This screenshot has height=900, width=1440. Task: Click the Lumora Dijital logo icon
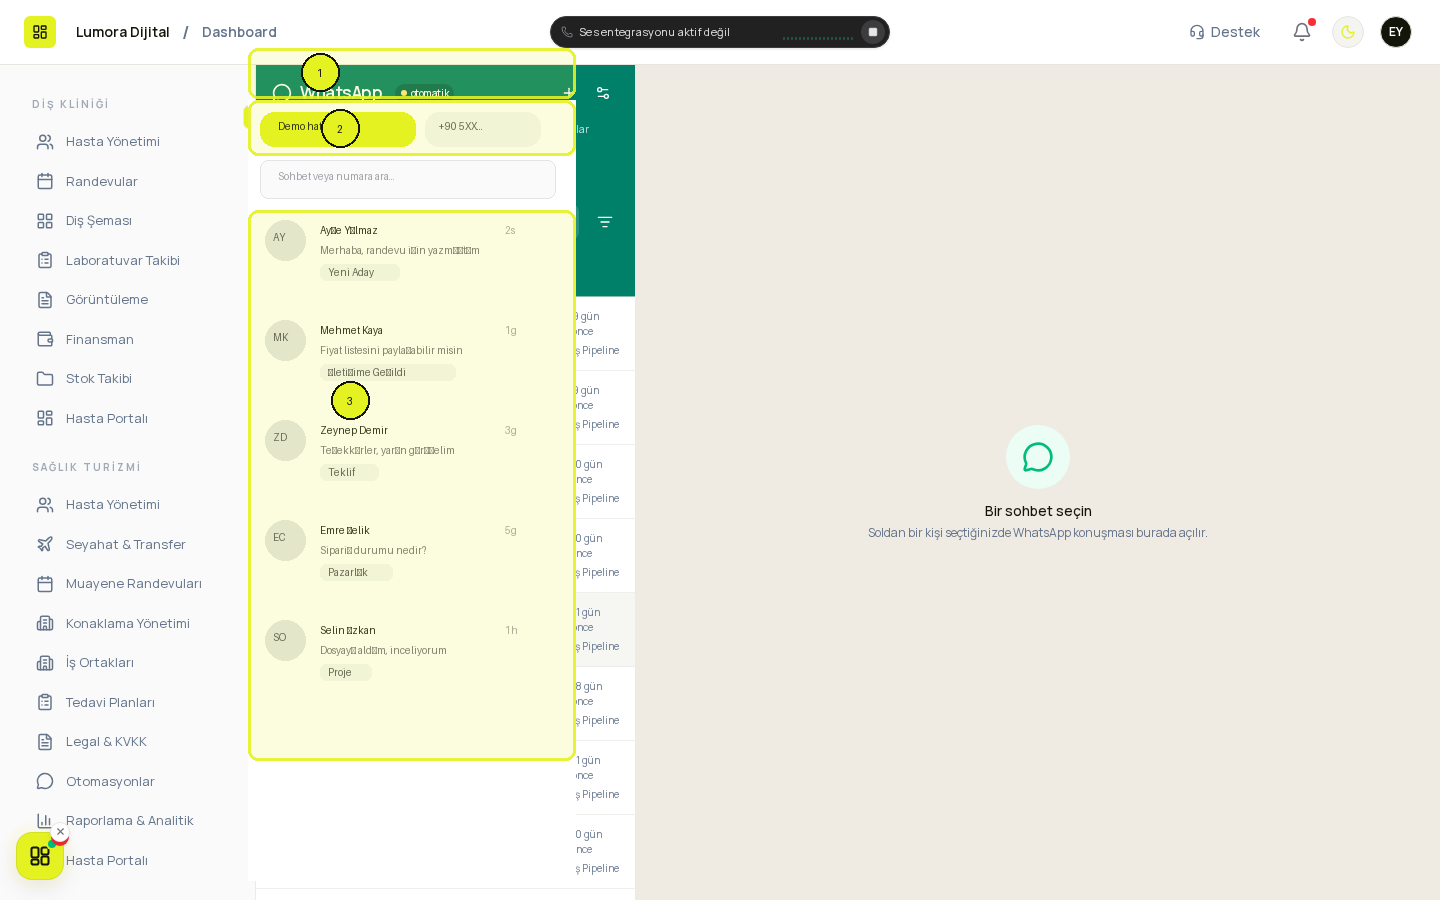[x=40, y=32]
